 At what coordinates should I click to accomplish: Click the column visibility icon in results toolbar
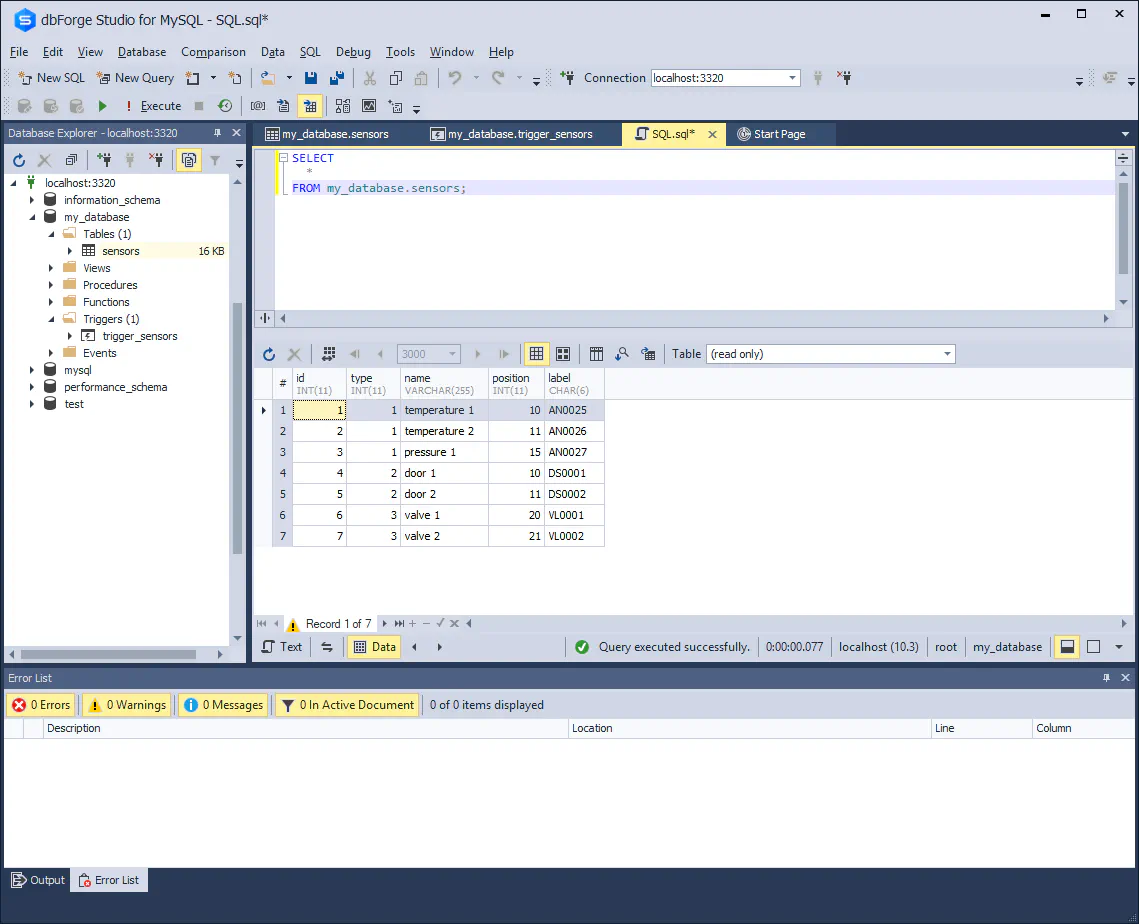pyautogui.click(x=596, y=354)
